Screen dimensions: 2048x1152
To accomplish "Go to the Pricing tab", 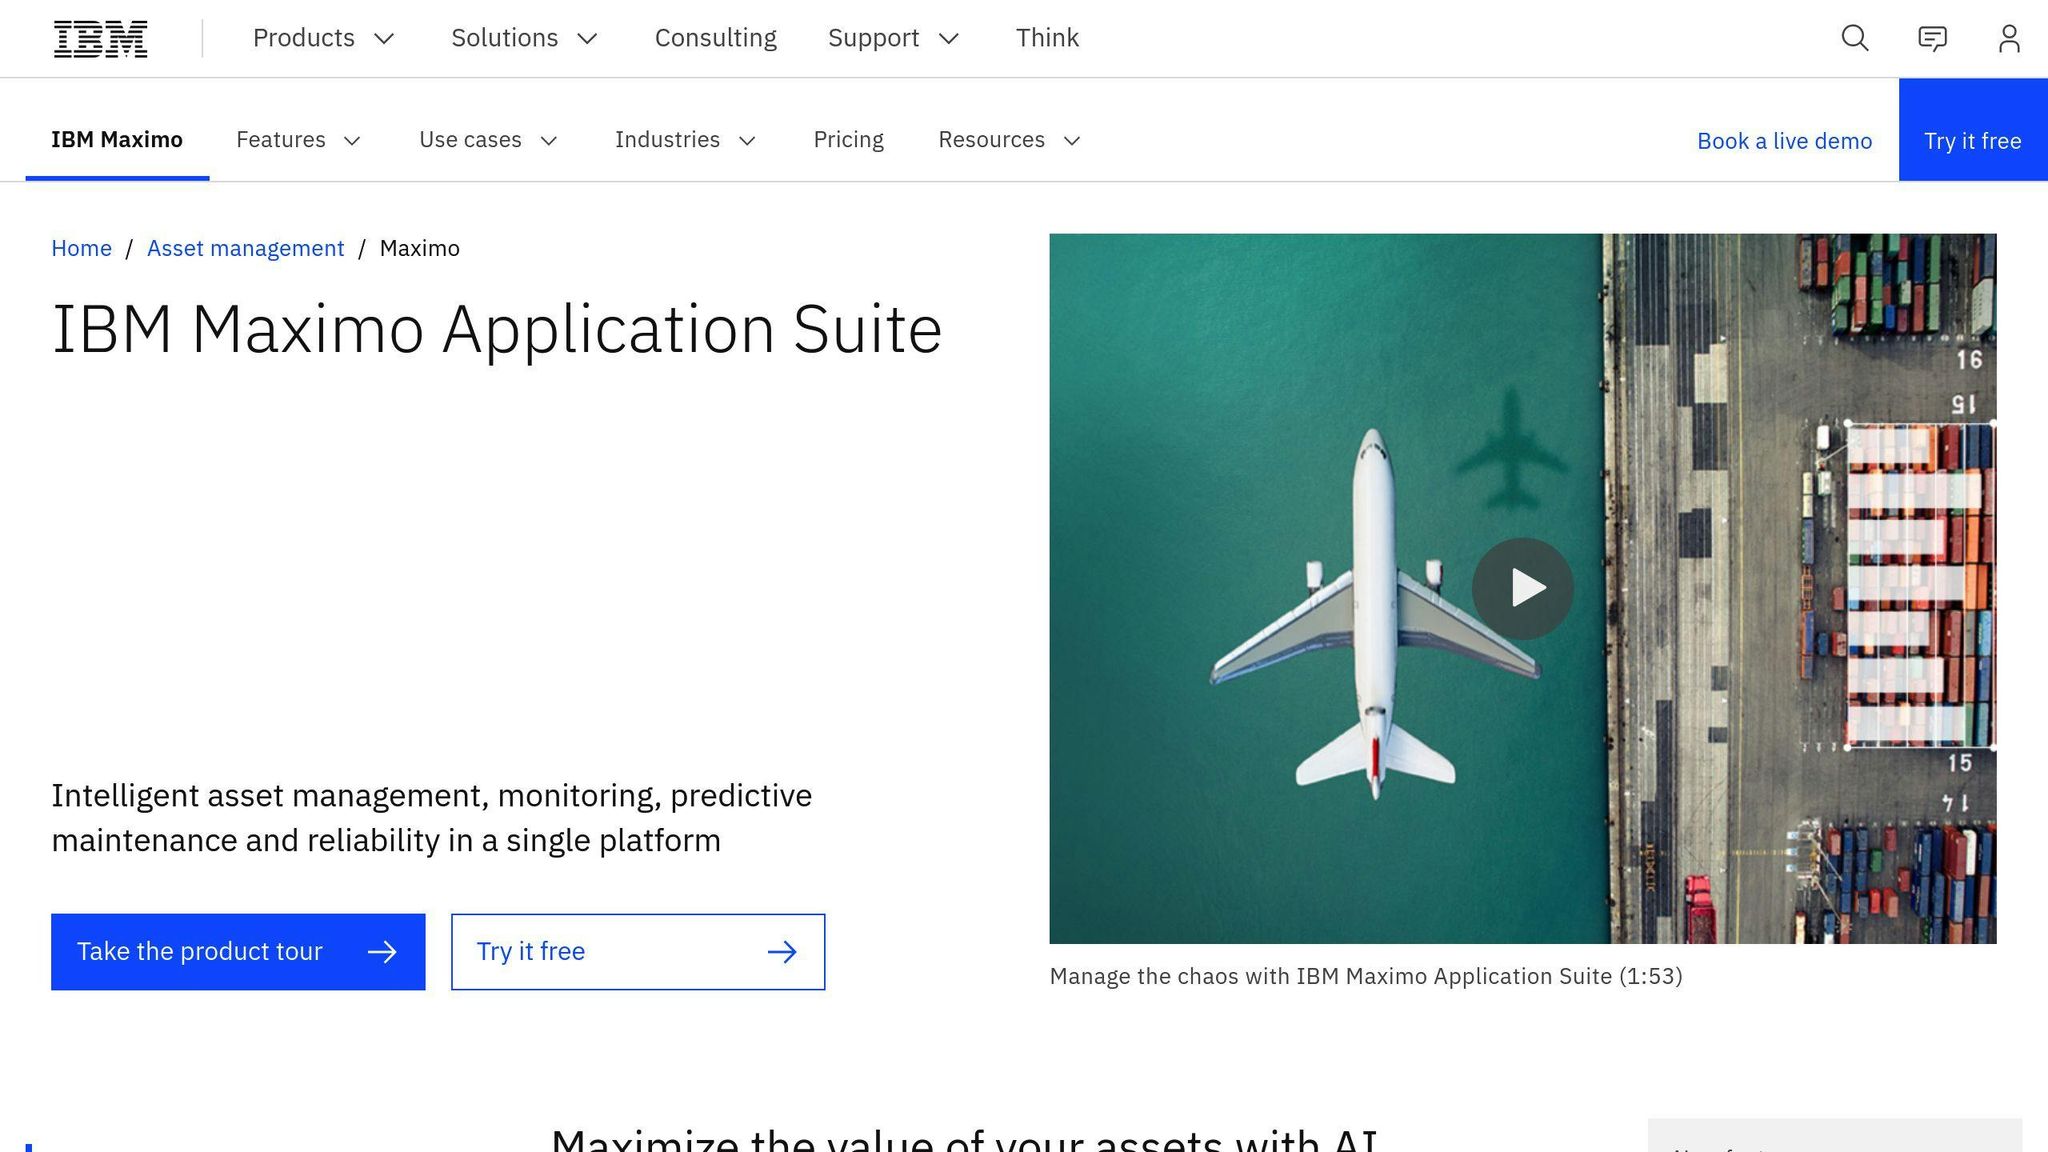I will [x=848, y=140].
